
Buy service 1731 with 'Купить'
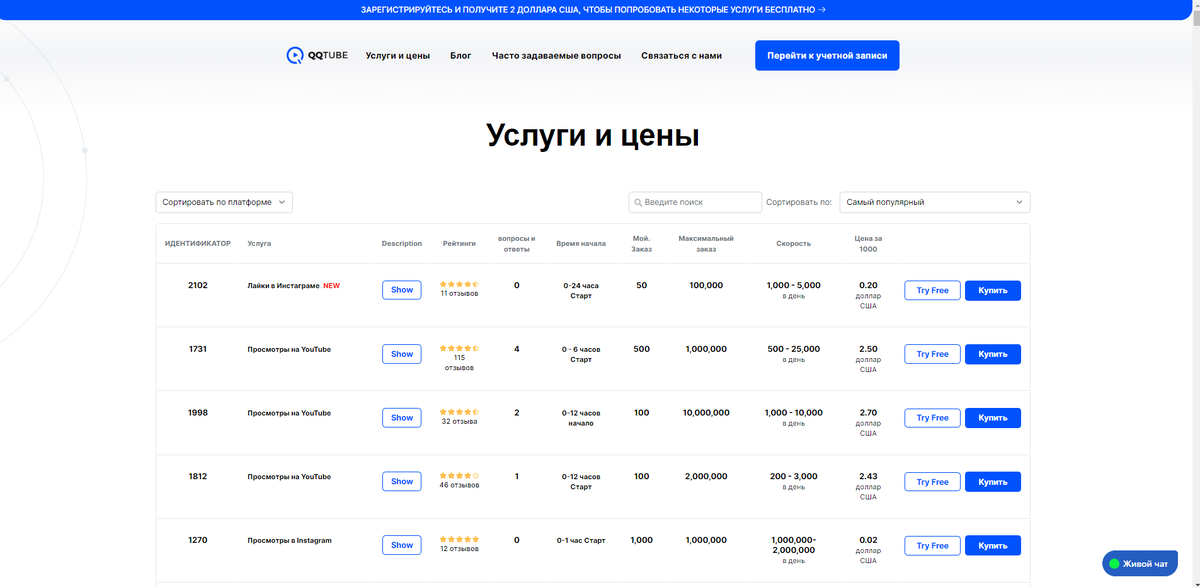[x=993, y=354]
